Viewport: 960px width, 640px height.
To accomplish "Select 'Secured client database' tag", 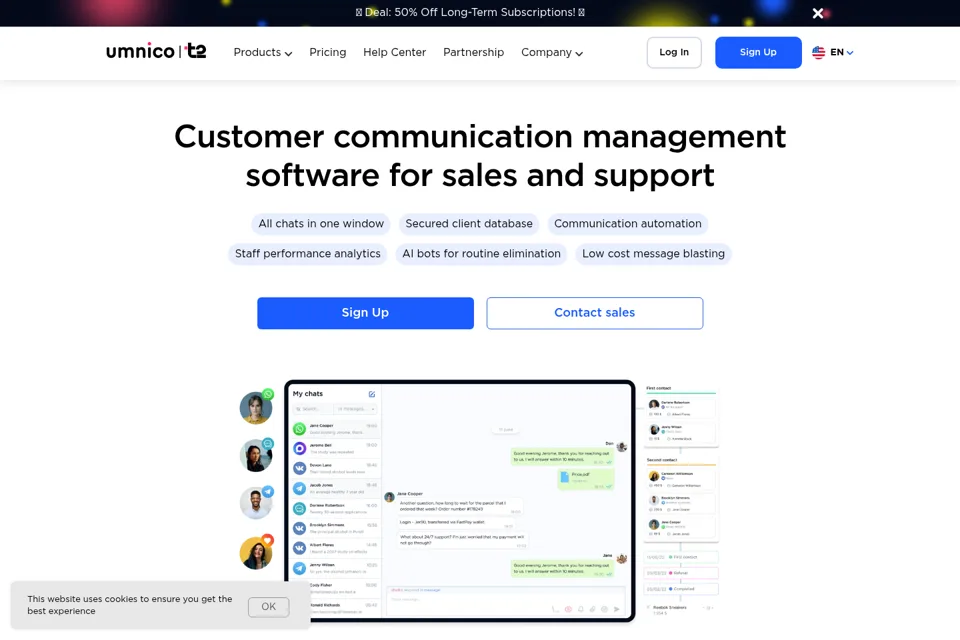I will click(x=469, y=224).
